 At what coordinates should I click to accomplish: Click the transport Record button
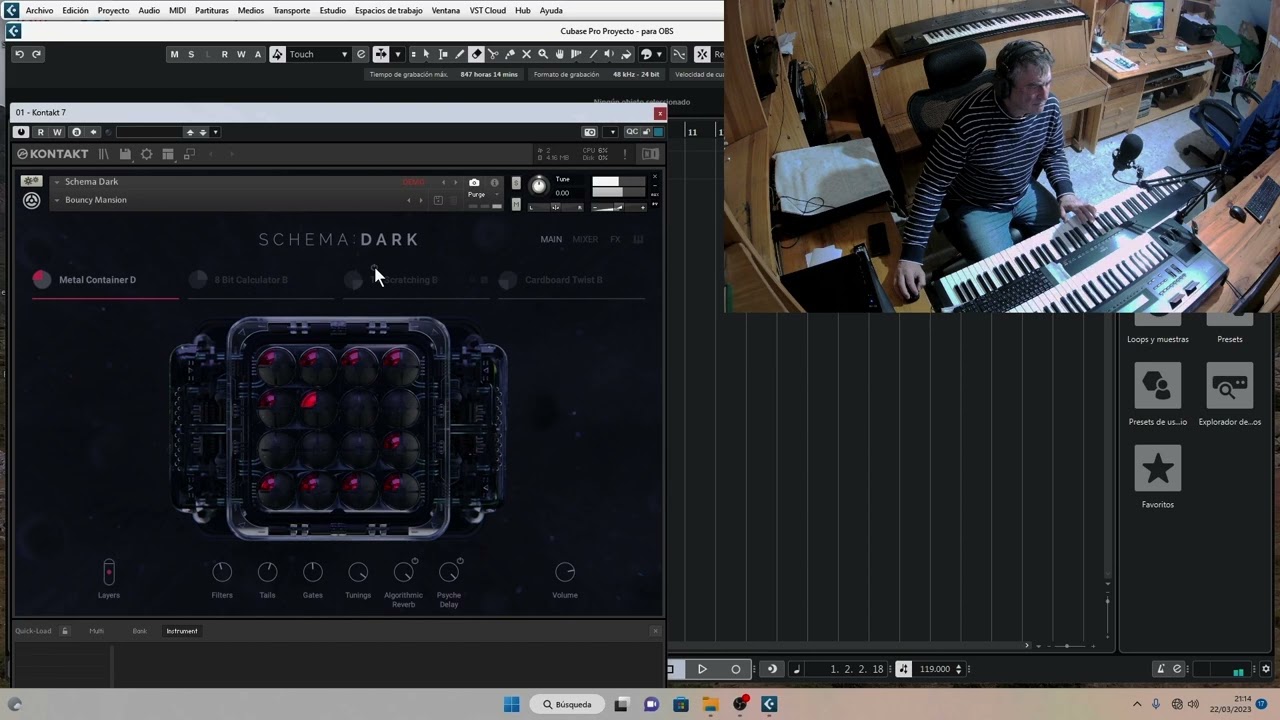[736, 669]
